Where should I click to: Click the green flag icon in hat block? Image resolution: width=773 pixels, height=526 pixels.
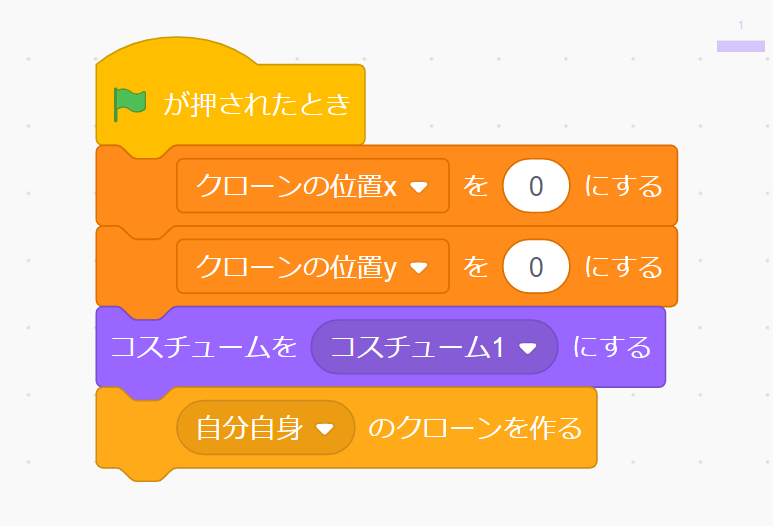click(130, 105)
